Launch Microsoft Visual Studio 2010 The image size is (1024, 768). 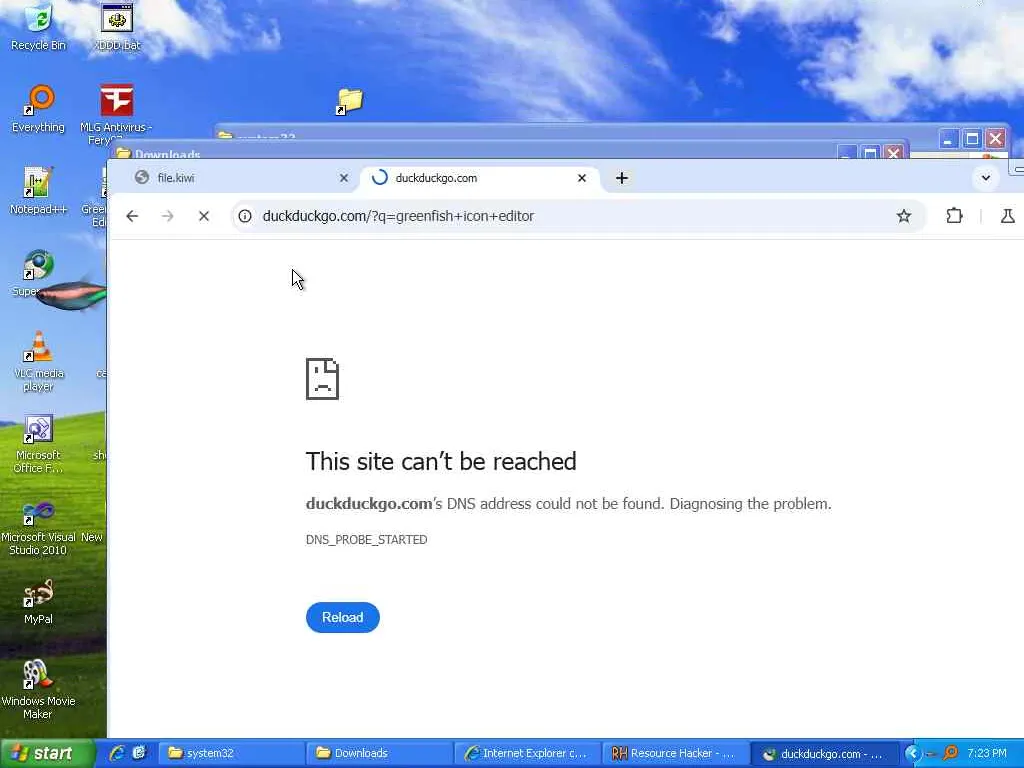click(38, 528)
